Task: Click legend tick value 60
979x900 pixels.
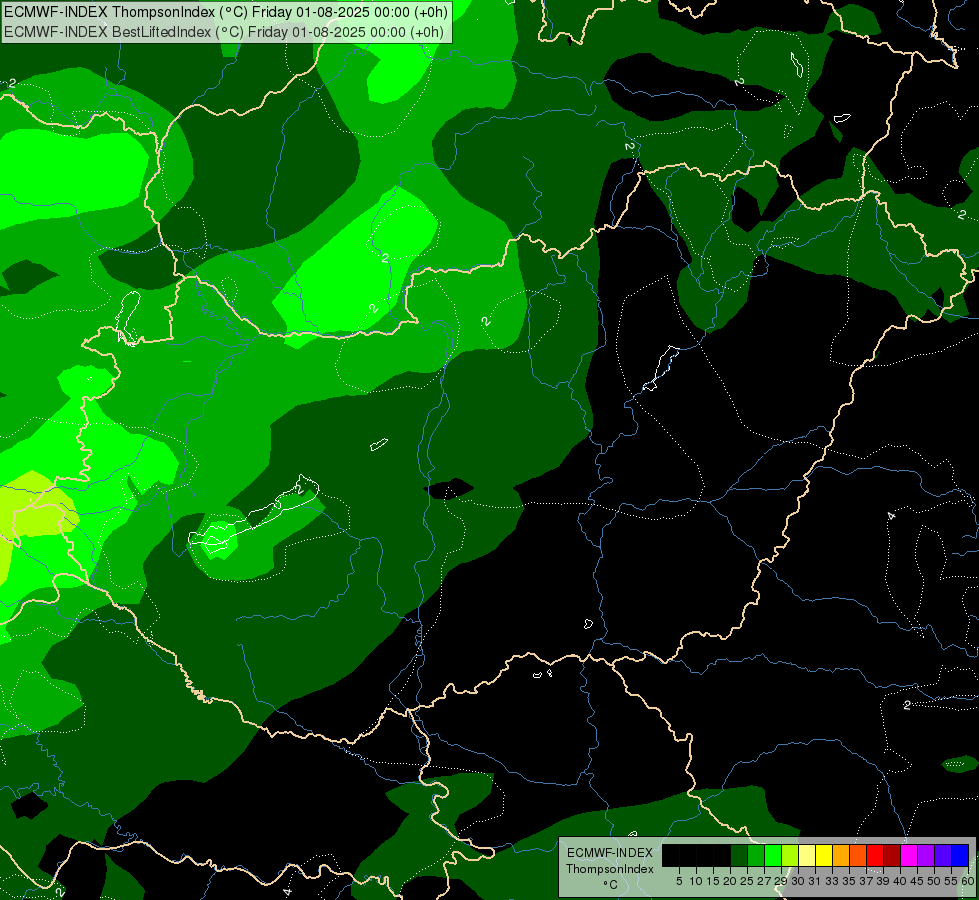Action: [x=968, y=881]
